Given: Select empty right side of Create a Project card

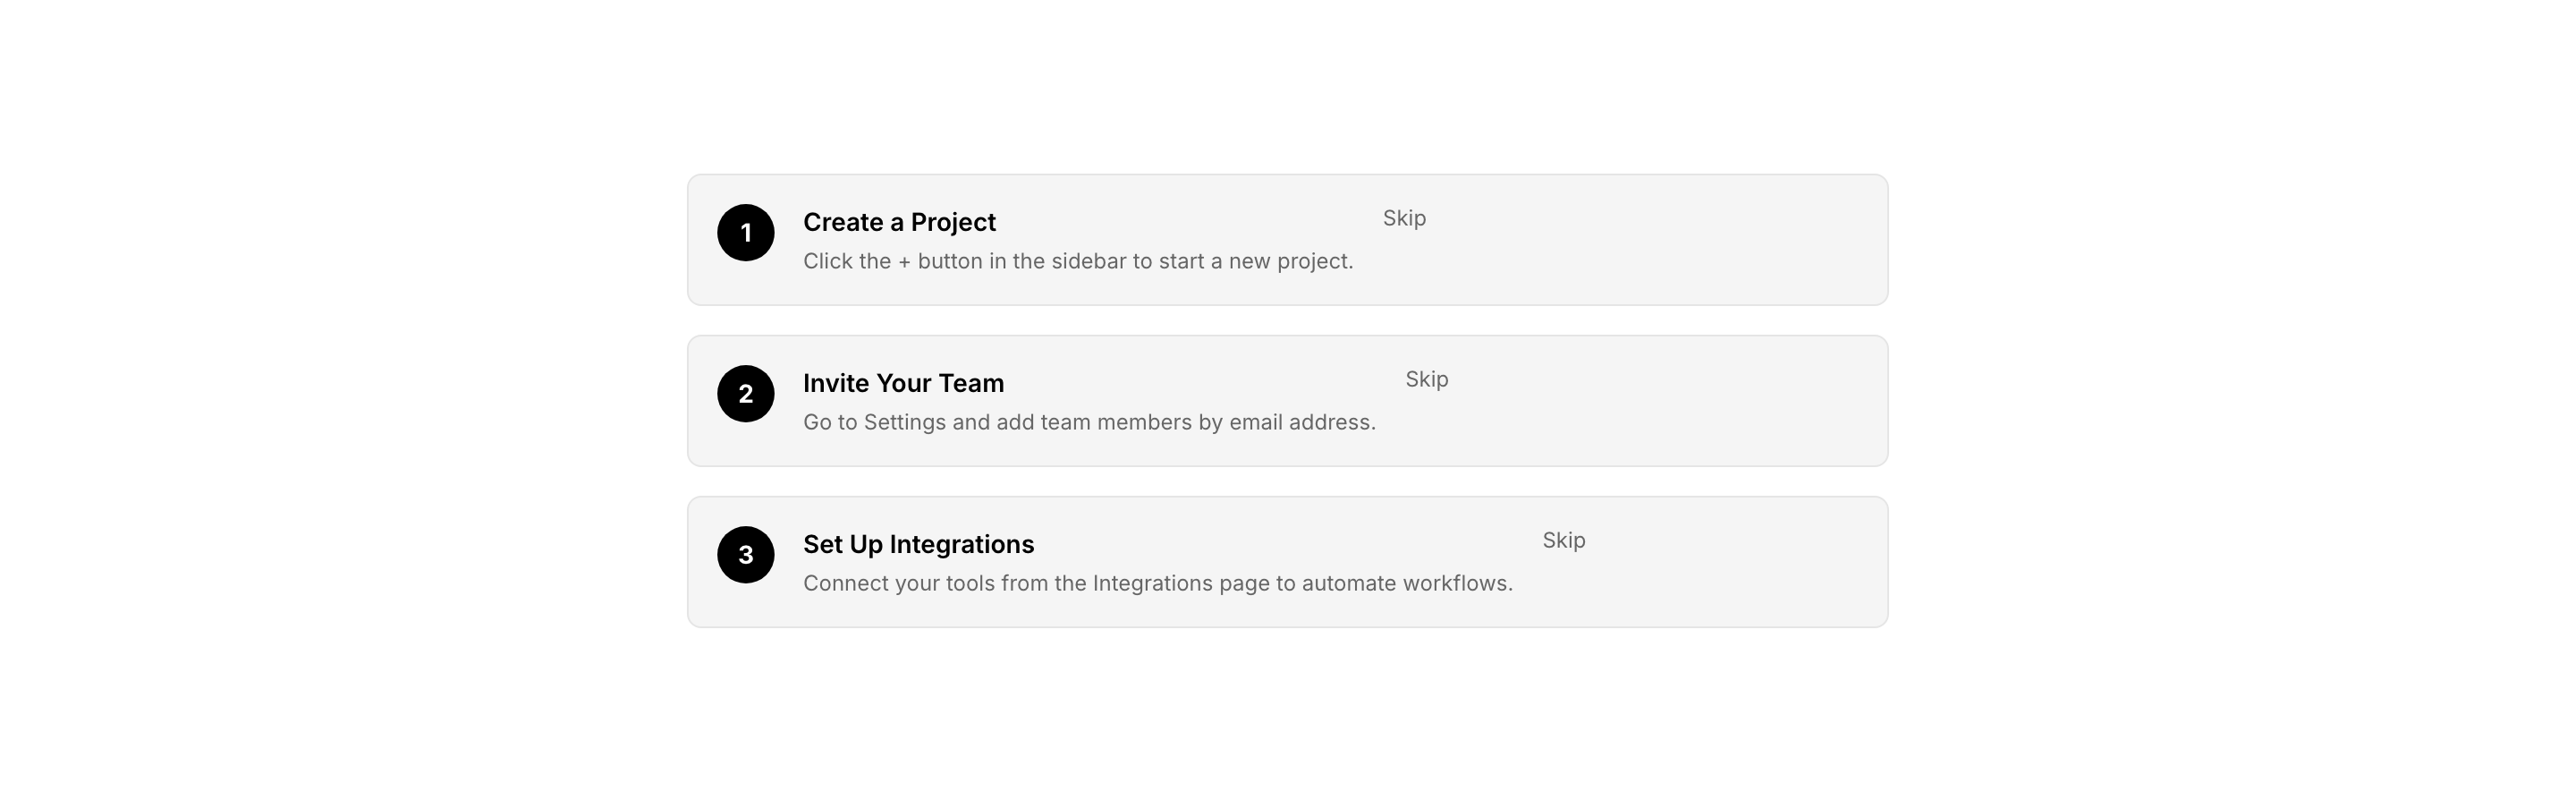Looking at the screenshot, I should pos(1700,240).
